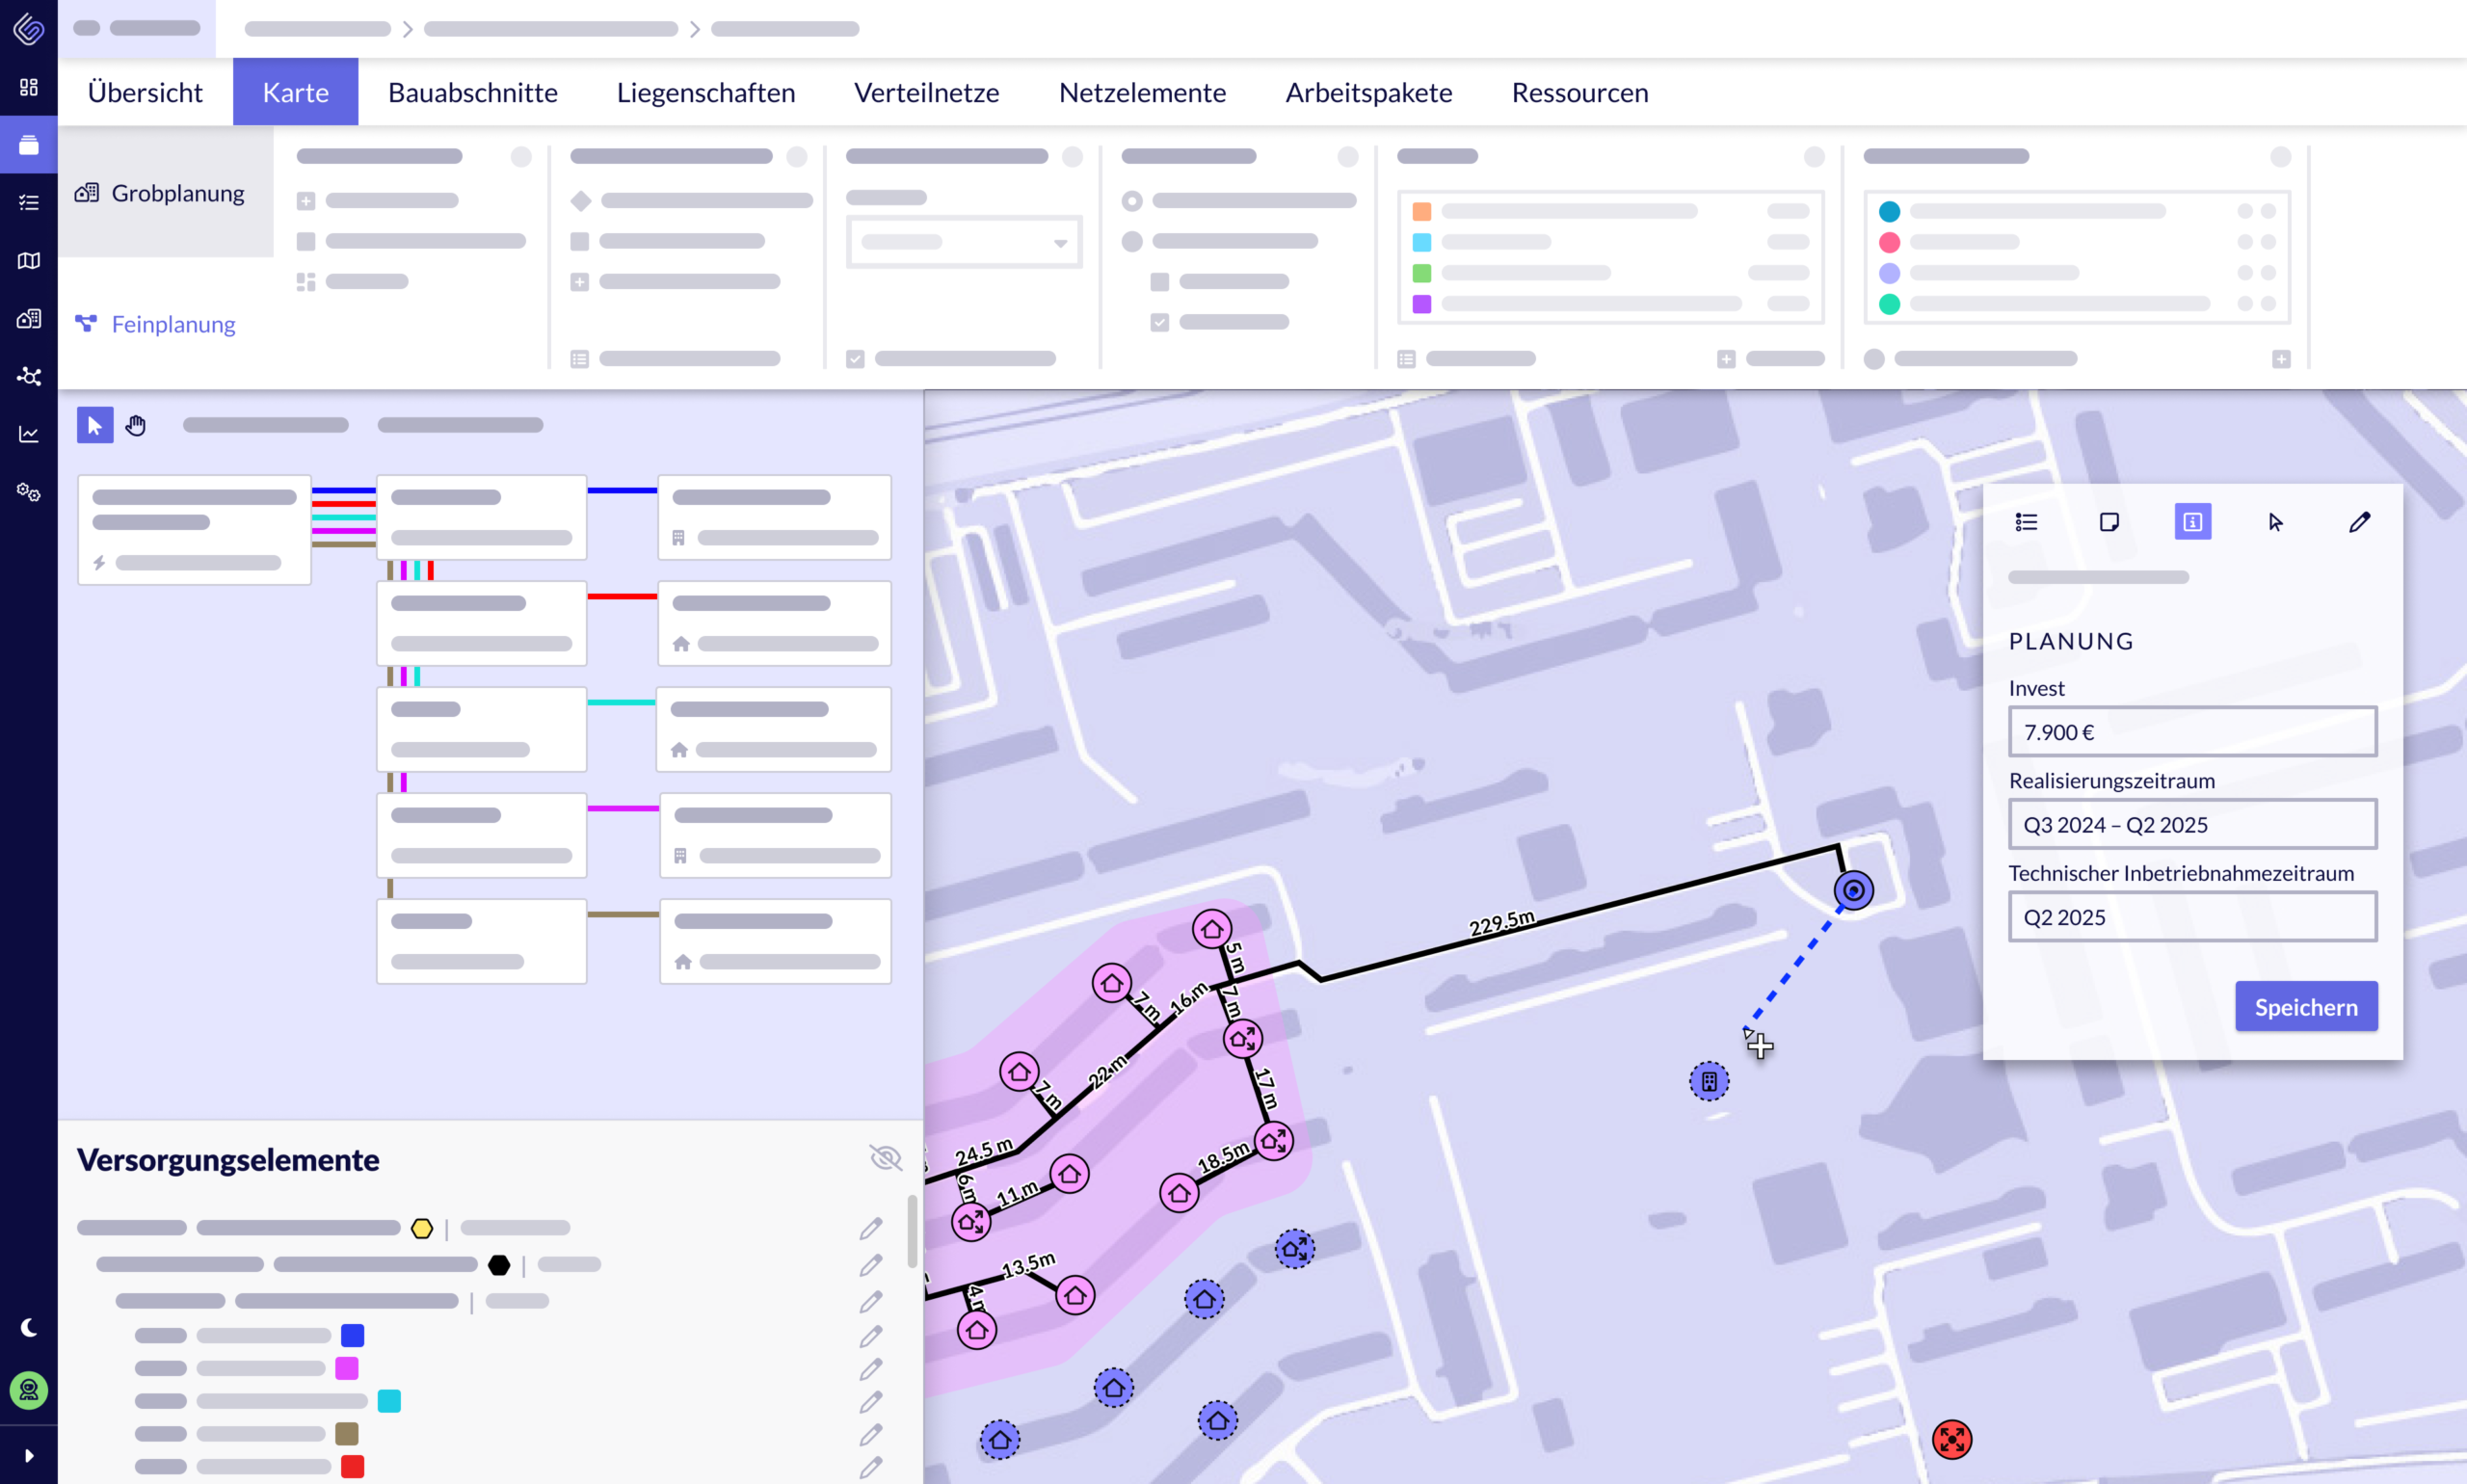Switch to the Übersicht tab

click(145, 92)
